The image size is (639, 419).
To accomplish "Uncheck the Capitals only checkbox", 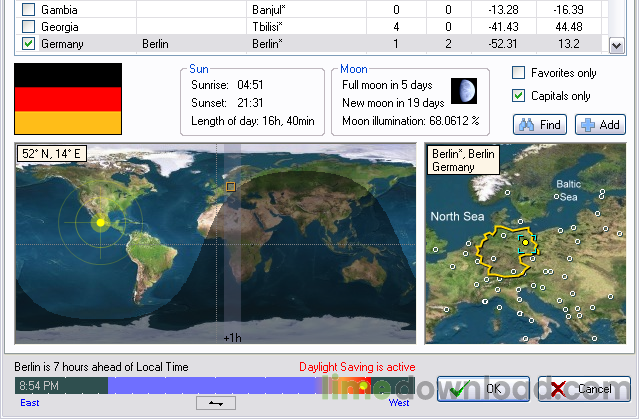I will pyautogui.click(x=519, y=96).
